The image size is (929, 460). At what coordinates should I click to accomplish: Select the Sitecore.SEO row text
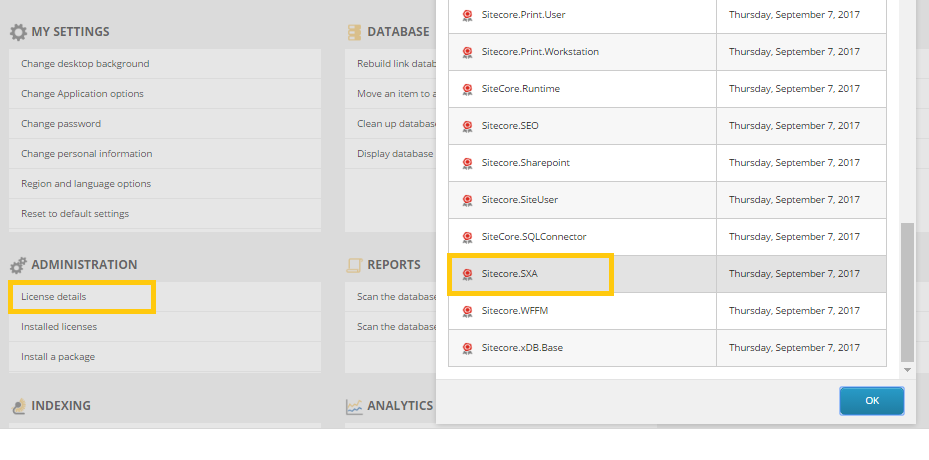tap(510, 126)
